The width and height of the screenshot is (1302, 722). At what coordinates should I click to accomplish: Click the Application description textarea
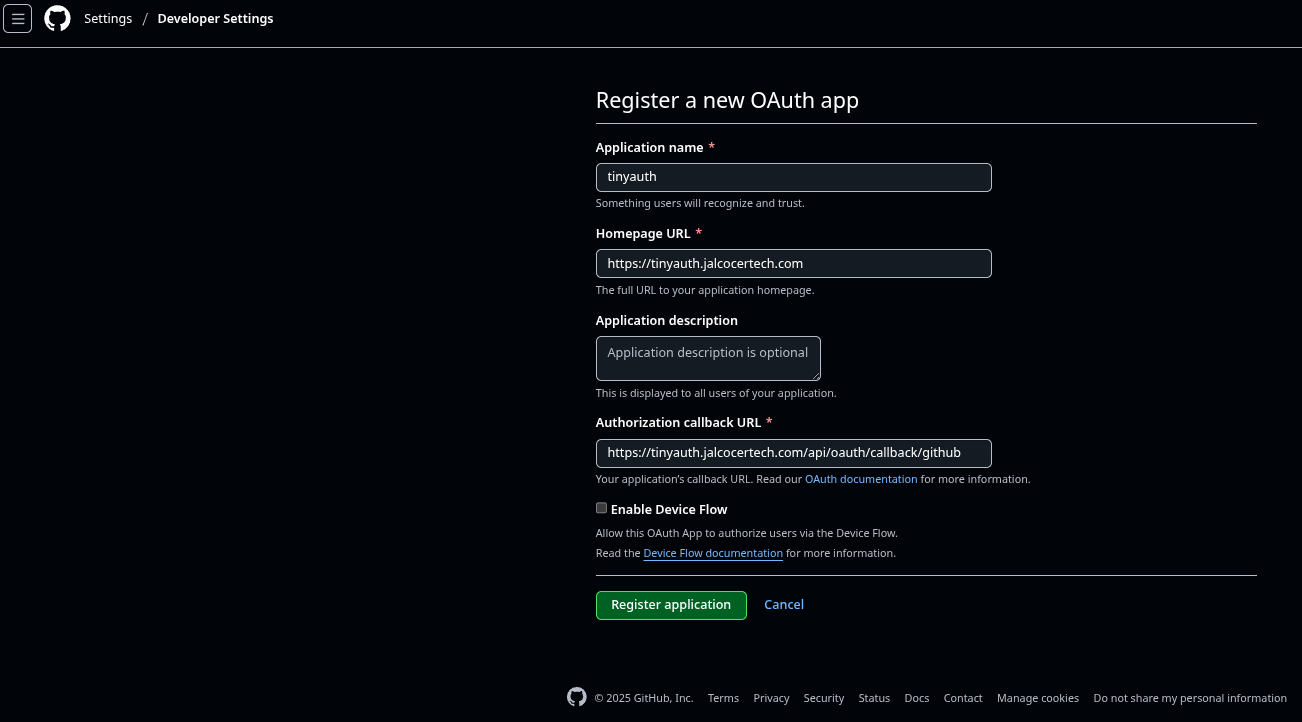(x=708, y=358)
